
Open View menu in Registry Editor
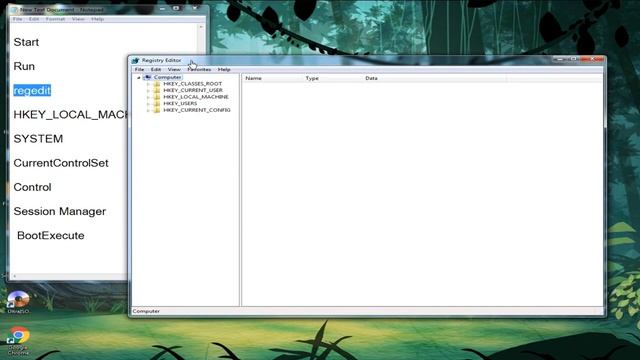point(174,69)
